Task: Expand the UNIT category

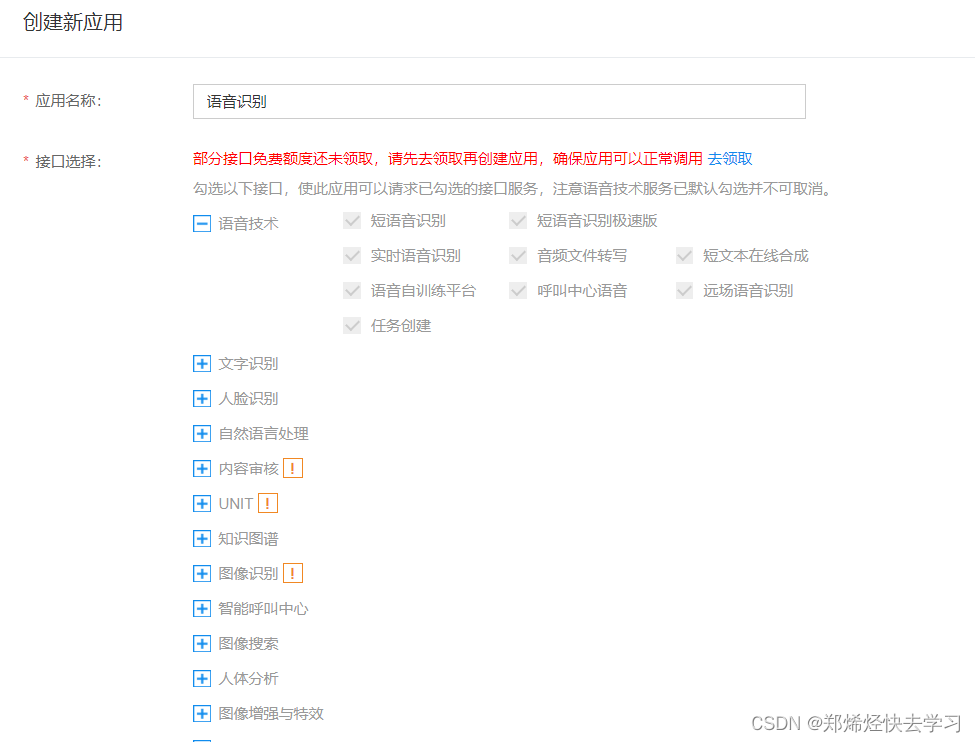Action: click(x=201, y=503)
